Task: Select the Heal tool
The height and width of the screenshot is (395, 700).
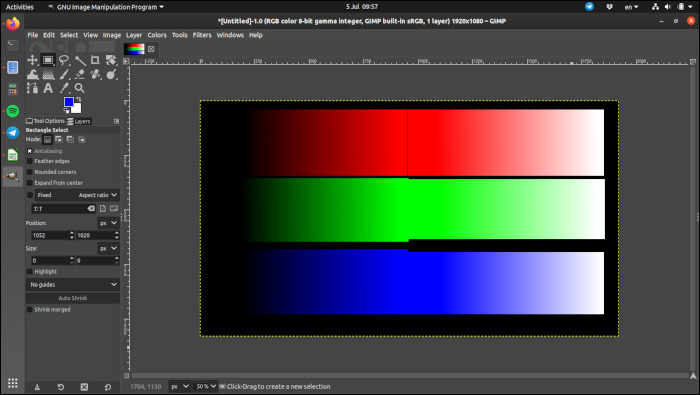Action: coord(95,74)
